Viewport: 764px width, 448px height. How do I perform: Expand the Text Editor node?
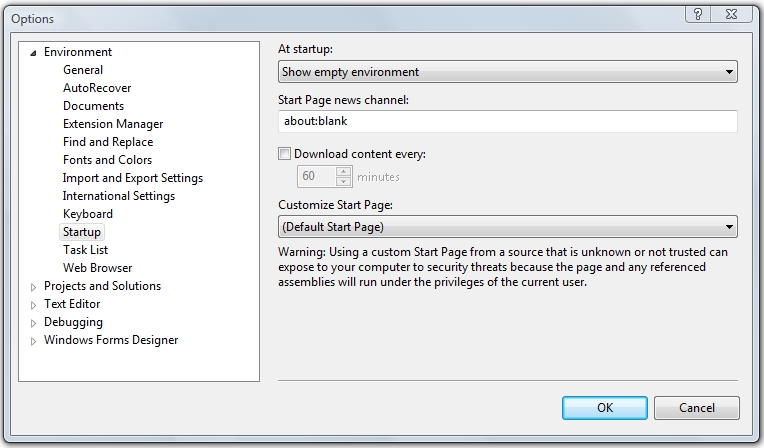[x=33, y=305]
